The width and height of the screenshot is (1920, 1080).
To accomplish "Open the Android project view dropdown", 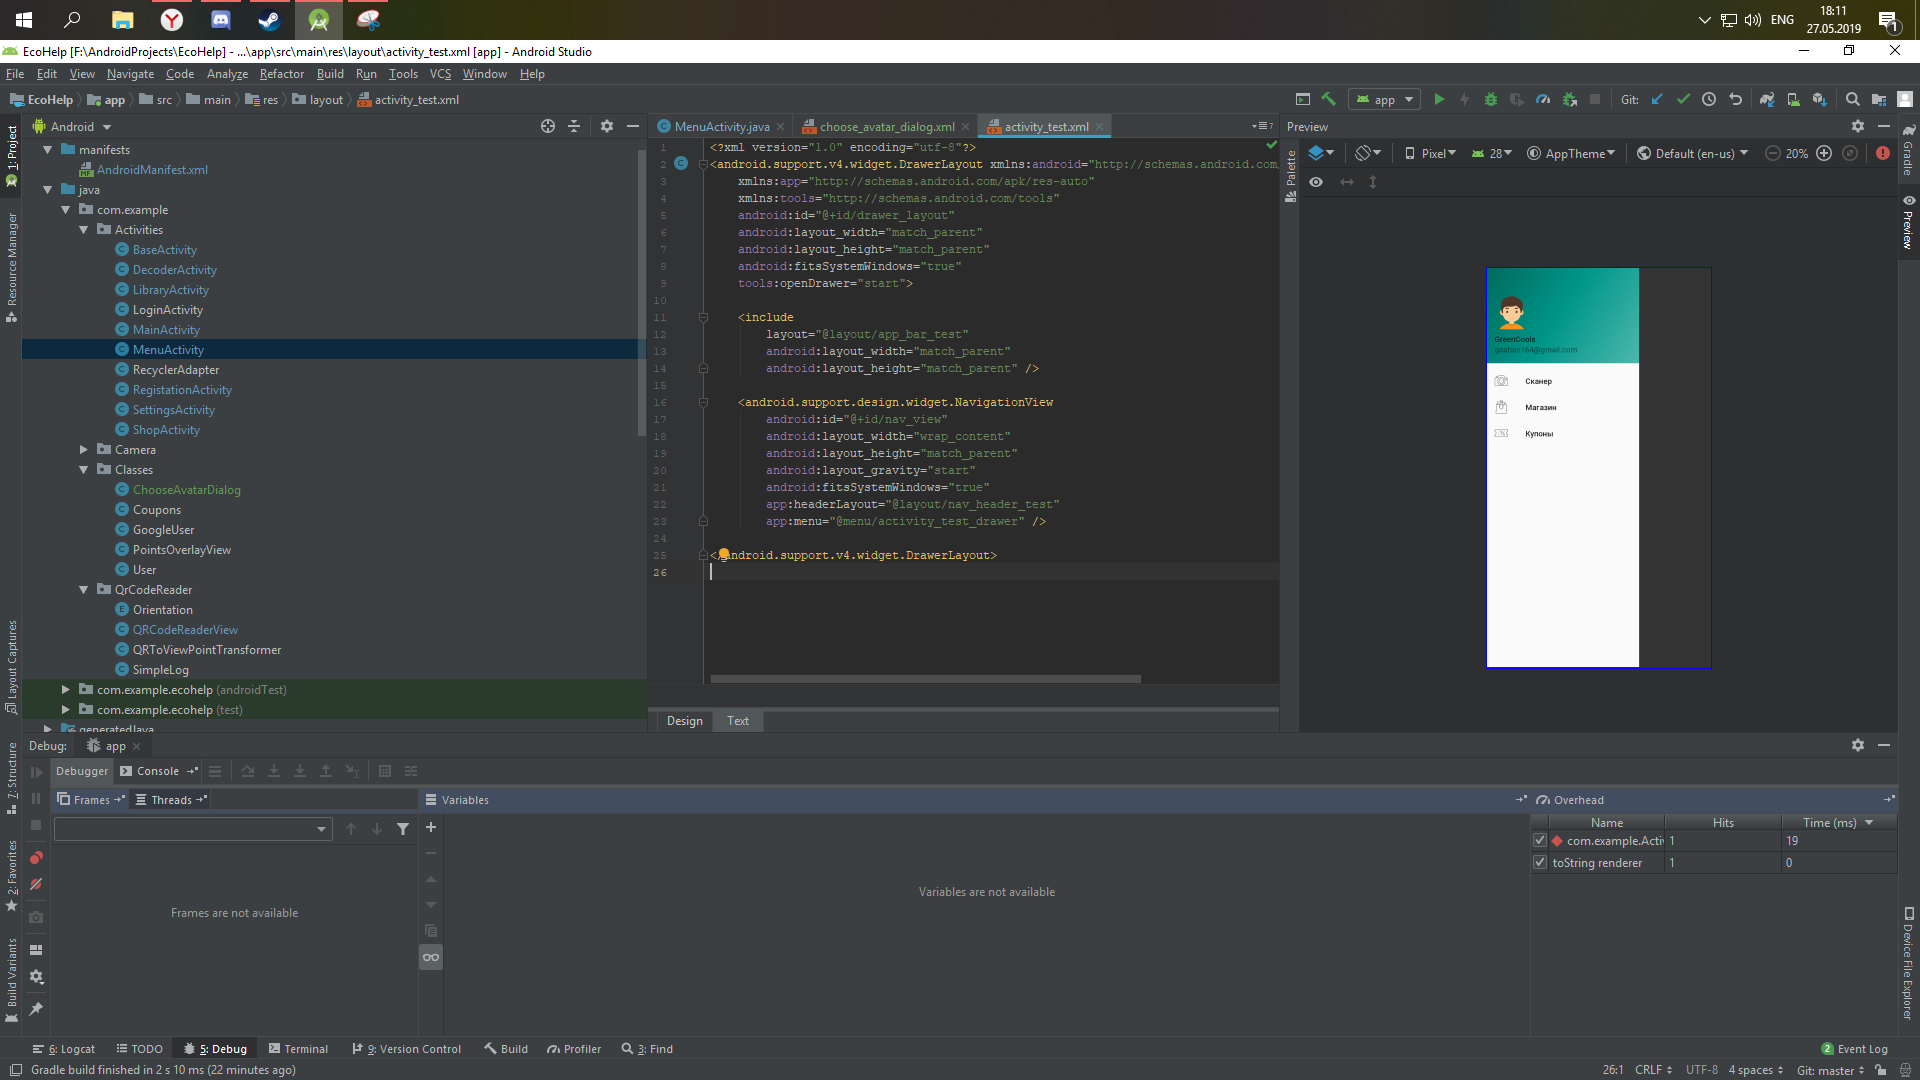I will (x=72, y=126).
